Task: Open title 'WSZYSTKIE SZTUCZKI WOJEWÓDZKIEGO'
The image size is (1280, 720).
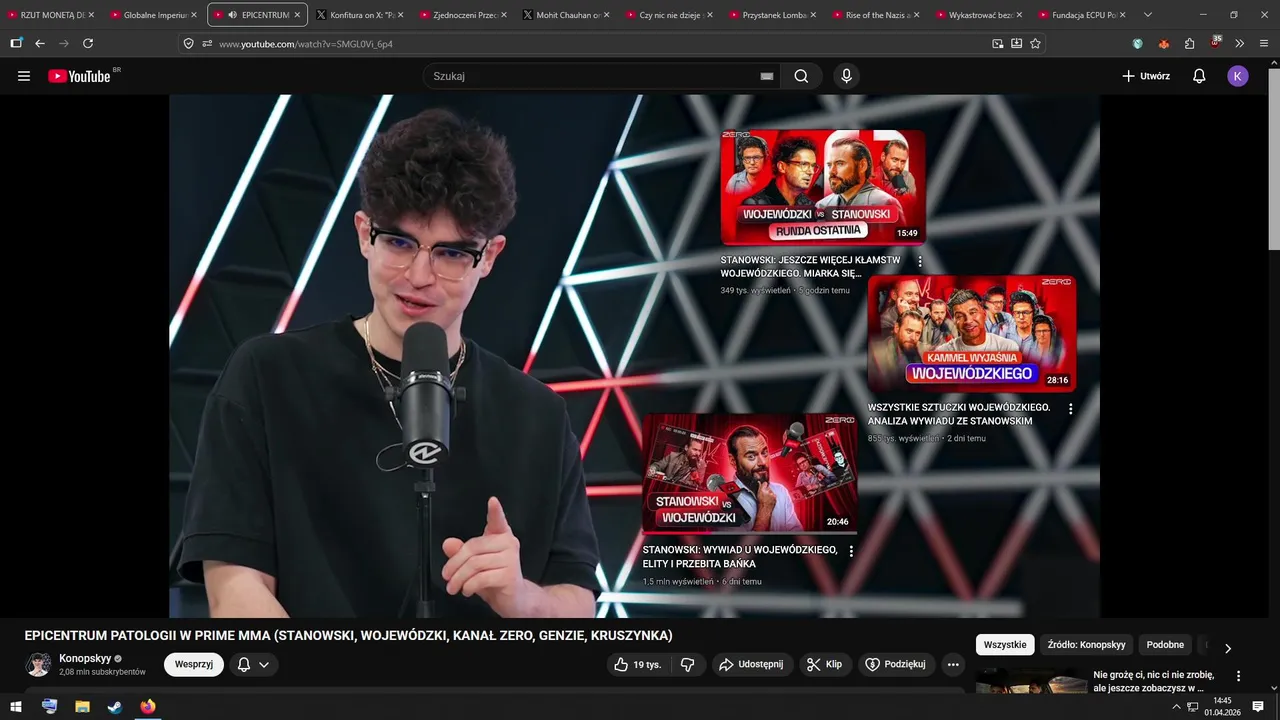Action: click(x=959, y=414)
